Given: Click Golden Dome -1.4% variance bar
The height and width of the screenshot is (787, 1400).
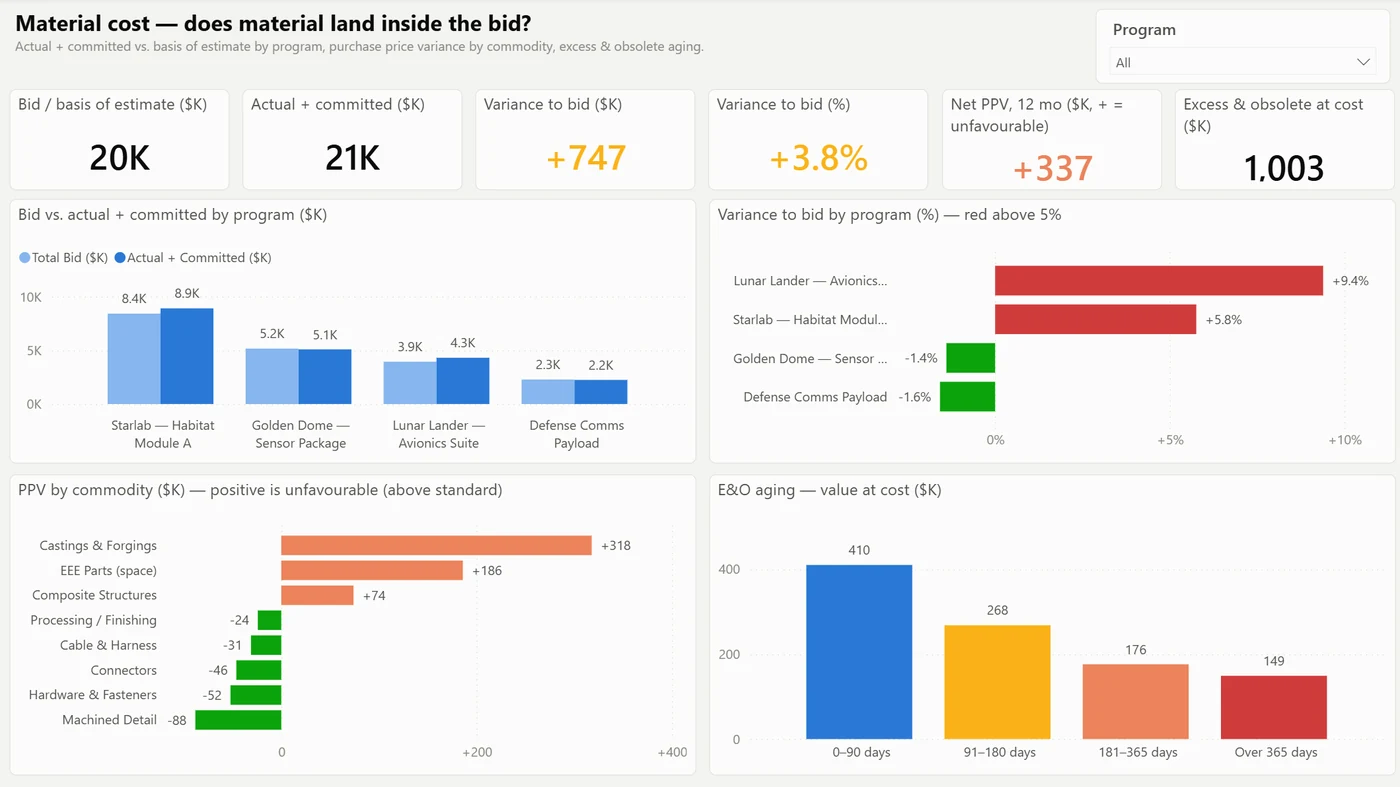Looking at the screenshot, I should coord(970,358).
